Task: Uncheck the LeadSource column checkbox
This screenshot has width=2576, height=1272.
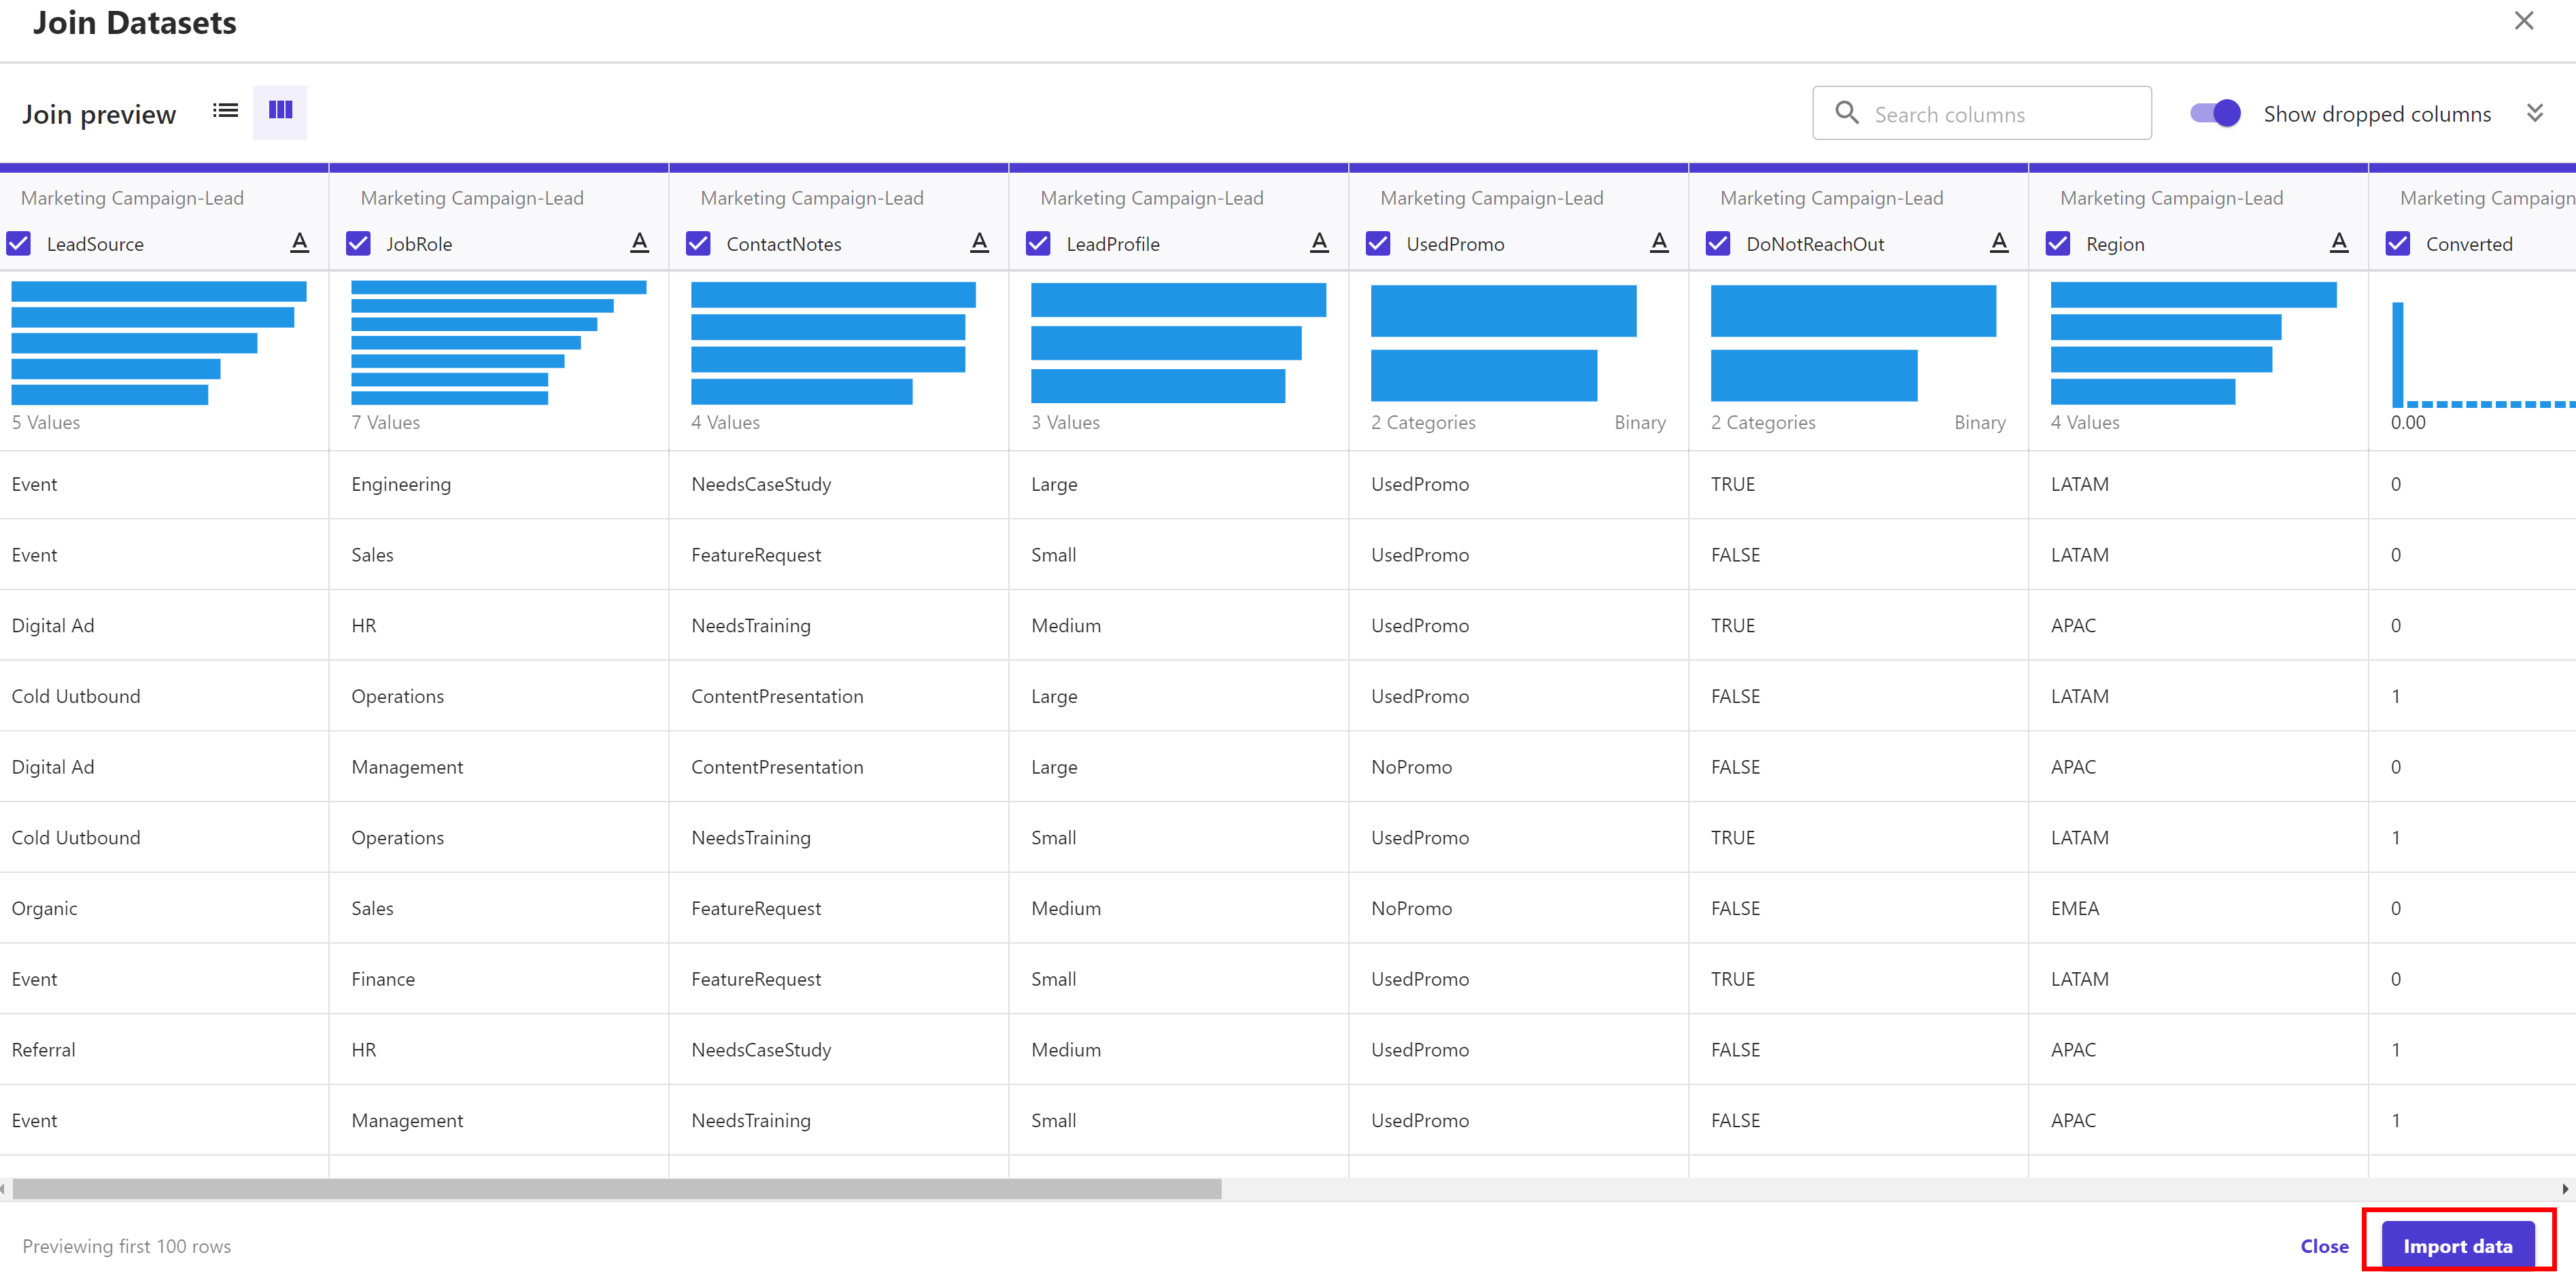Action: pyautogui.click(x=19, y=244)
